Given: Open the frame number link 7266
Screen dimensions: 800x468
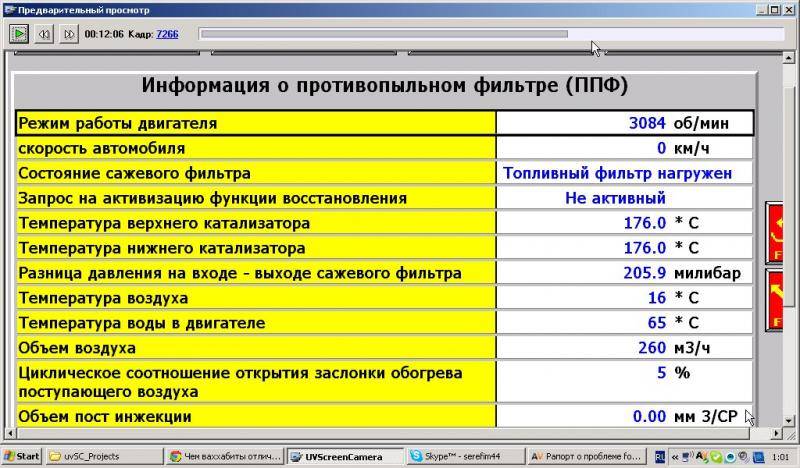Looking at the screenshot, I should point(167,34).
